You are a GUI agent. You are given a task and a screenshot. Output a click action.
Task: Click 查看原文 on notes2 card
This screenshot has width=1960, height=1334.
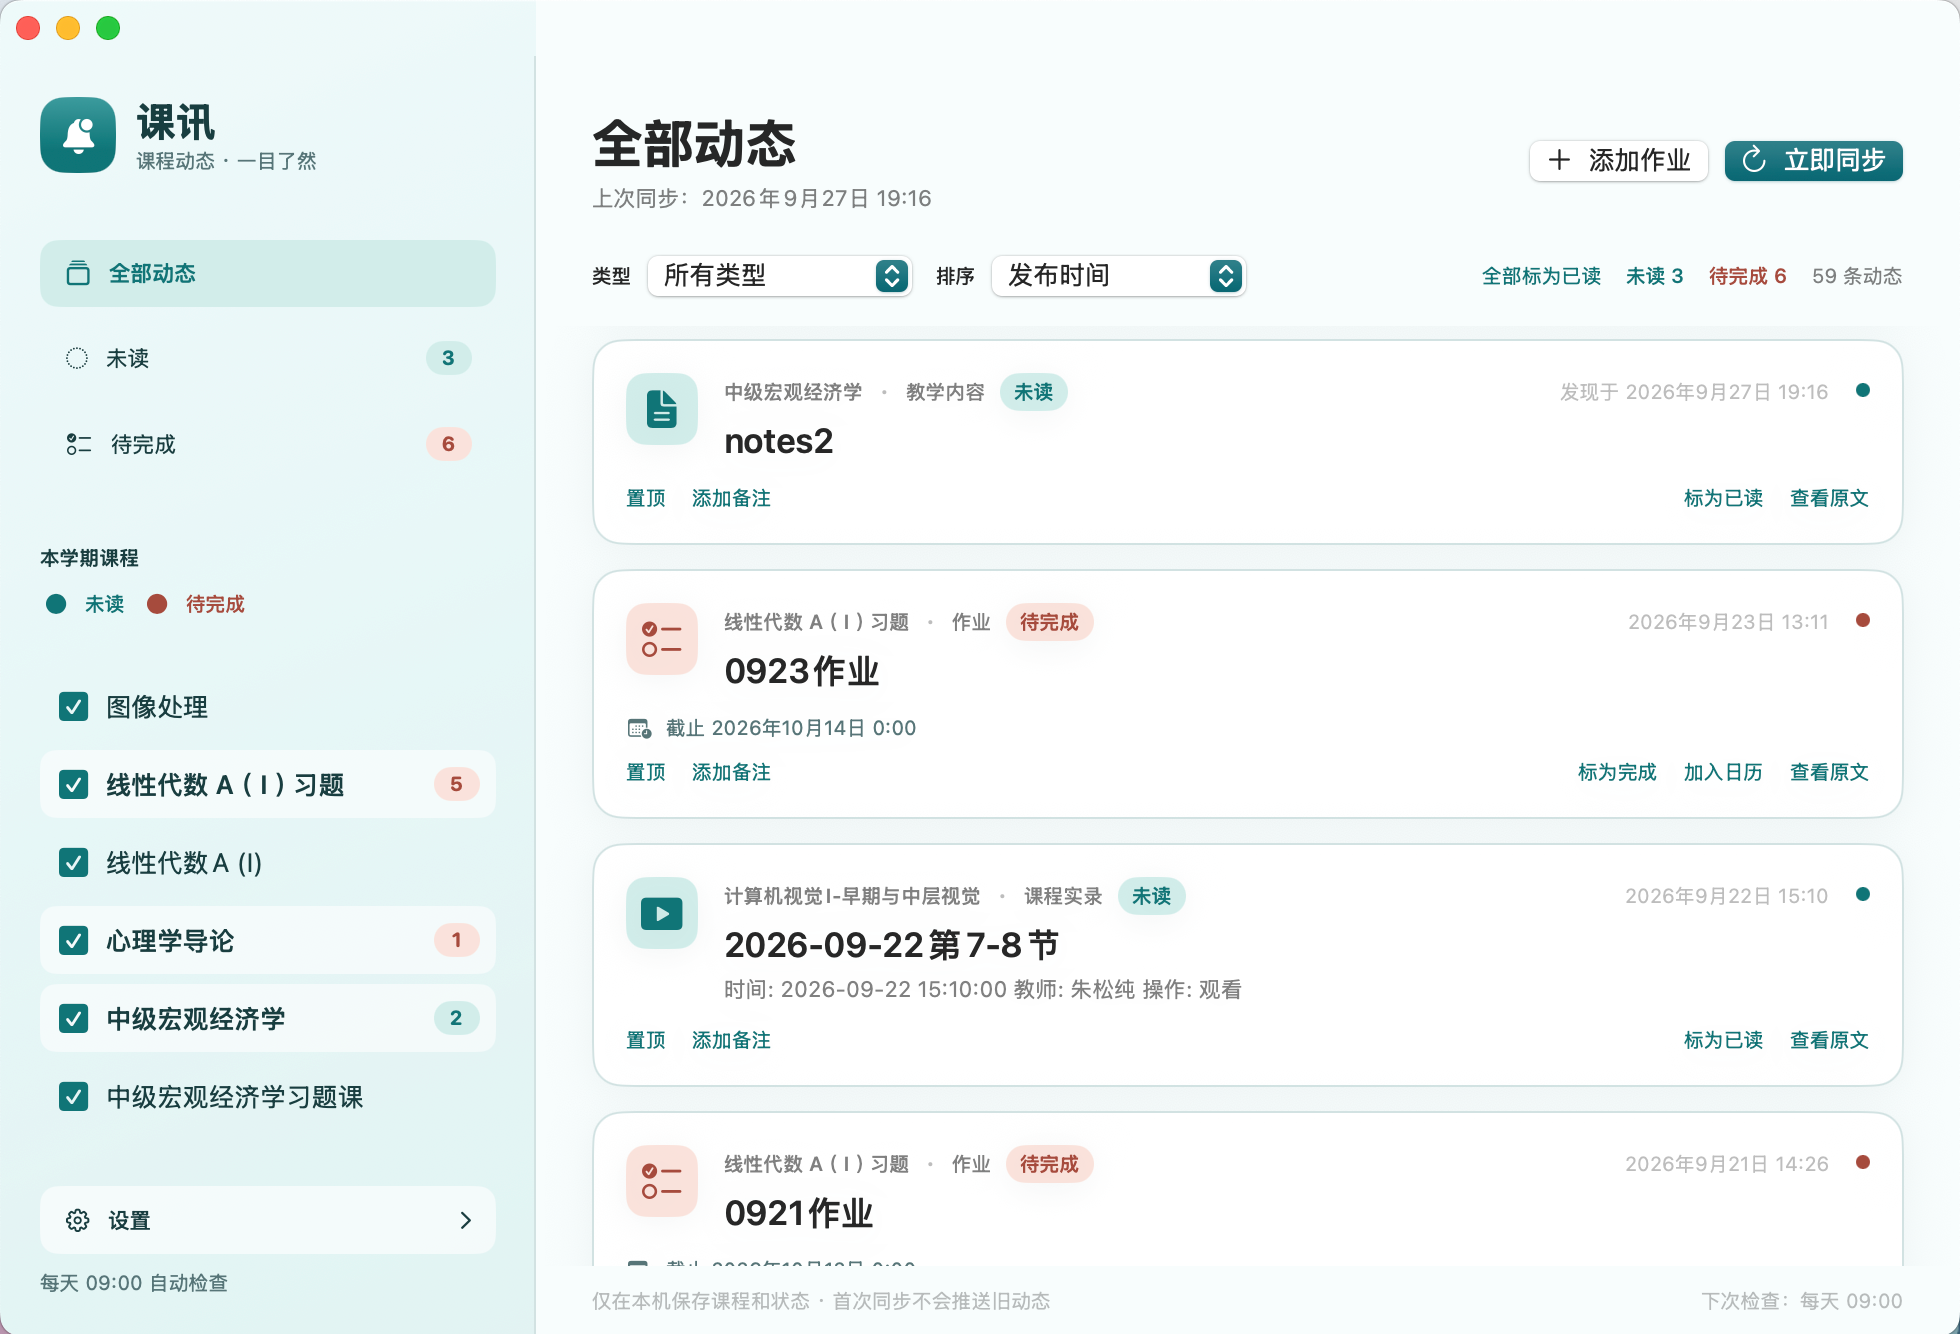point(1829,498)
